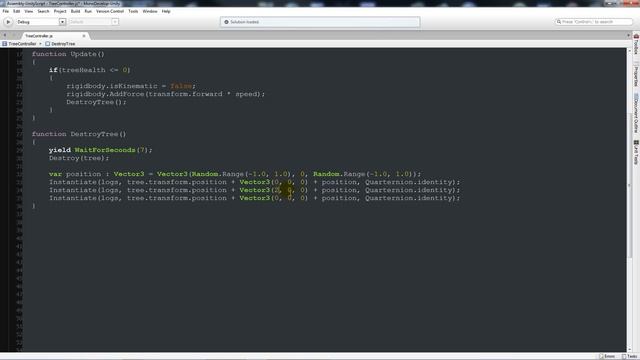Image resolution: width=640 pixels, height=360 pixels.
Task: Click the 'var position : Vector3' line
Action: click(235, 174)
